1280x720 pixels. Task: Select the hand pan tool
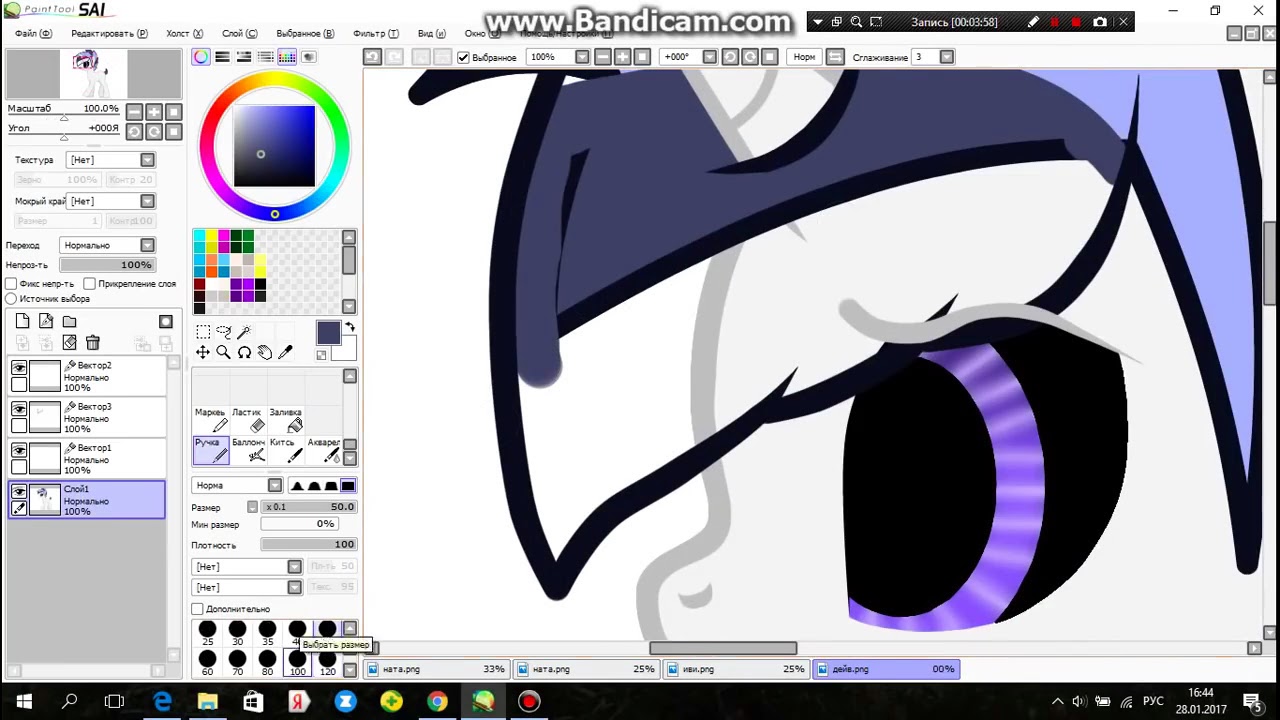click(x=265, y=352)
